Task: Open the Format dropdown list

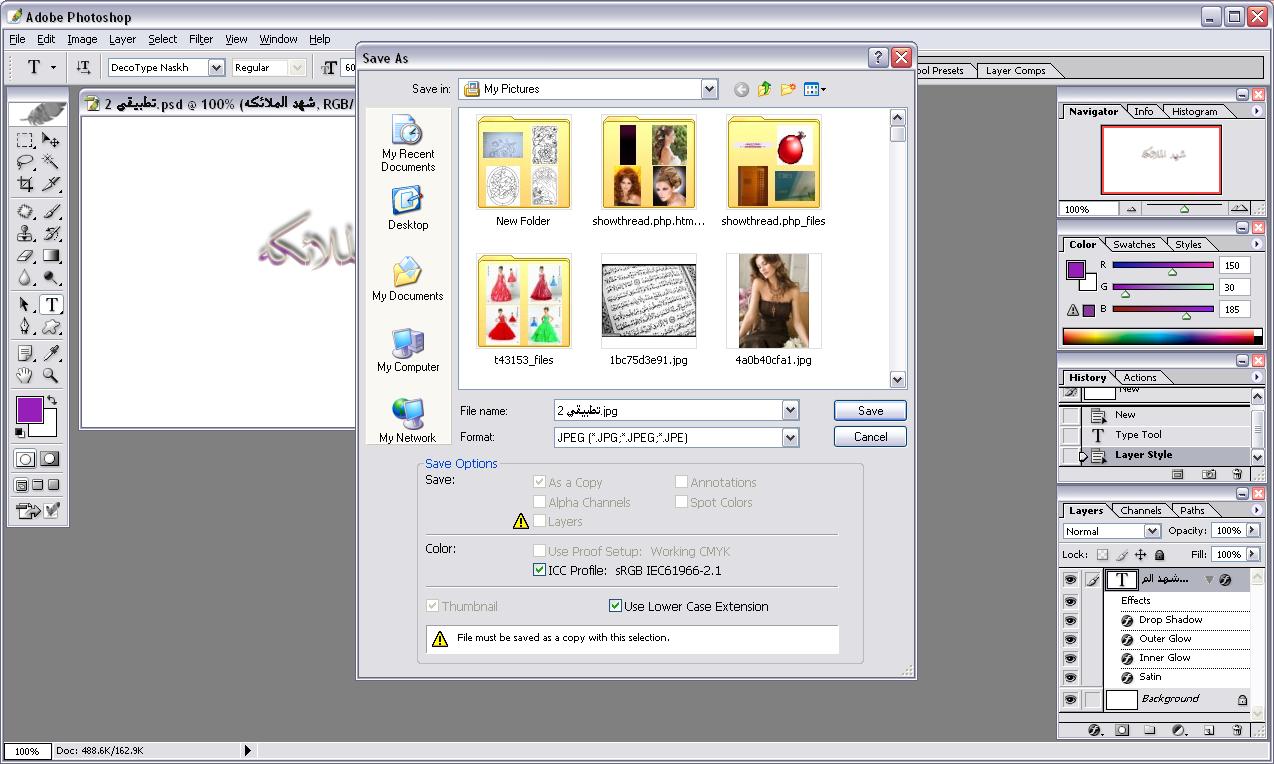Action: pyautogui.click(x=790, y=437)
